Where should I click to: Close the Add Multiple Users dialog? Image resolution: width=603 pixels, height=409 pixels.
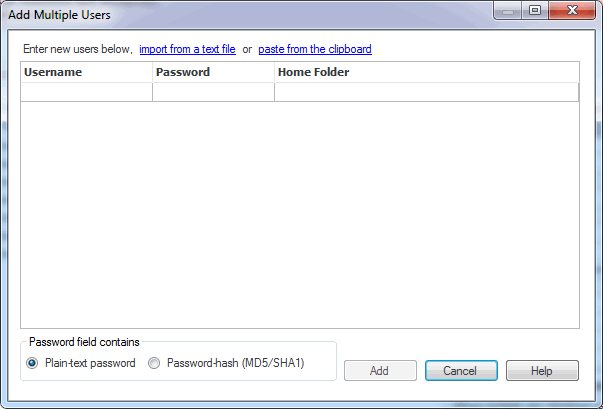coord(572,12)
